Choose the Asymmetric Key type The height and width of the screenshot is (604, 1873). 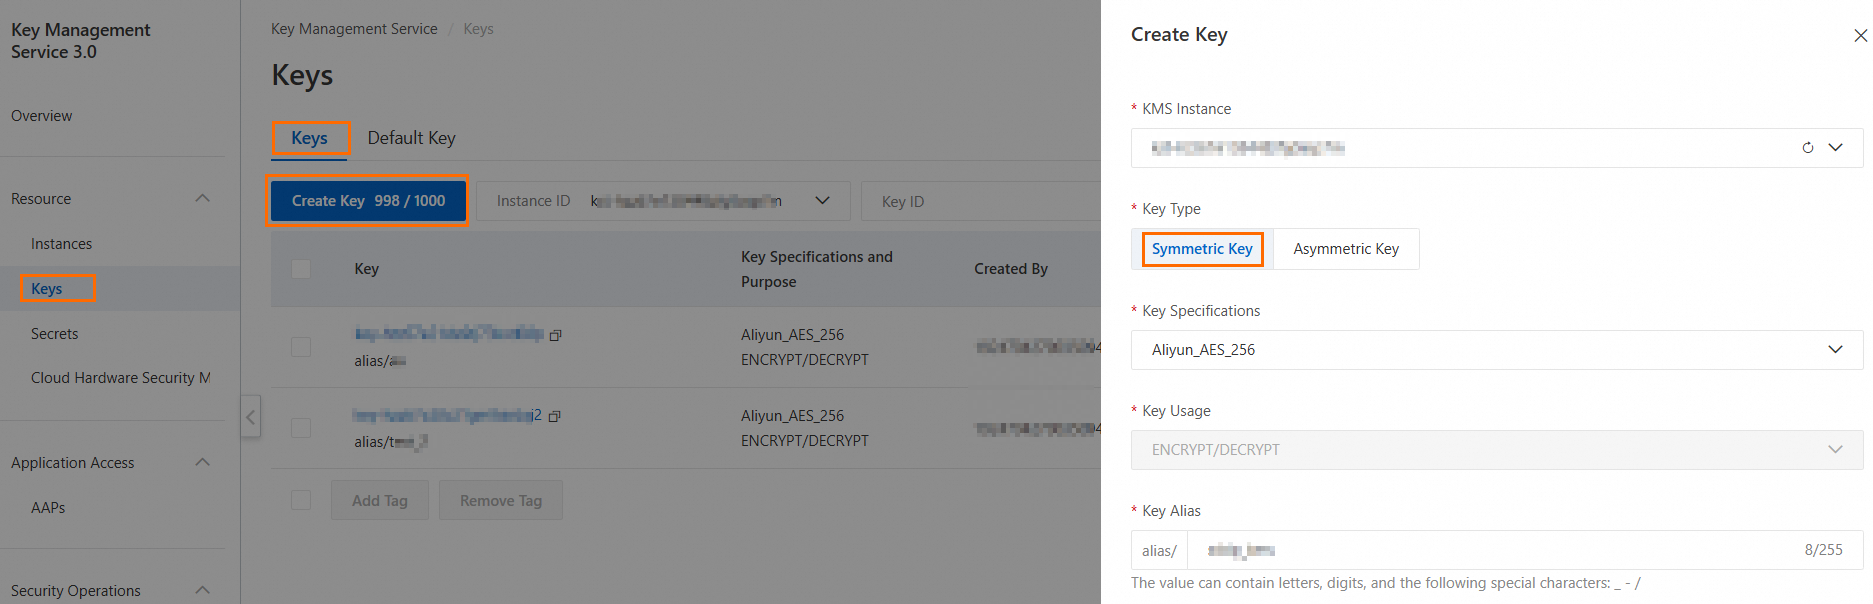tap(1345, 249)
